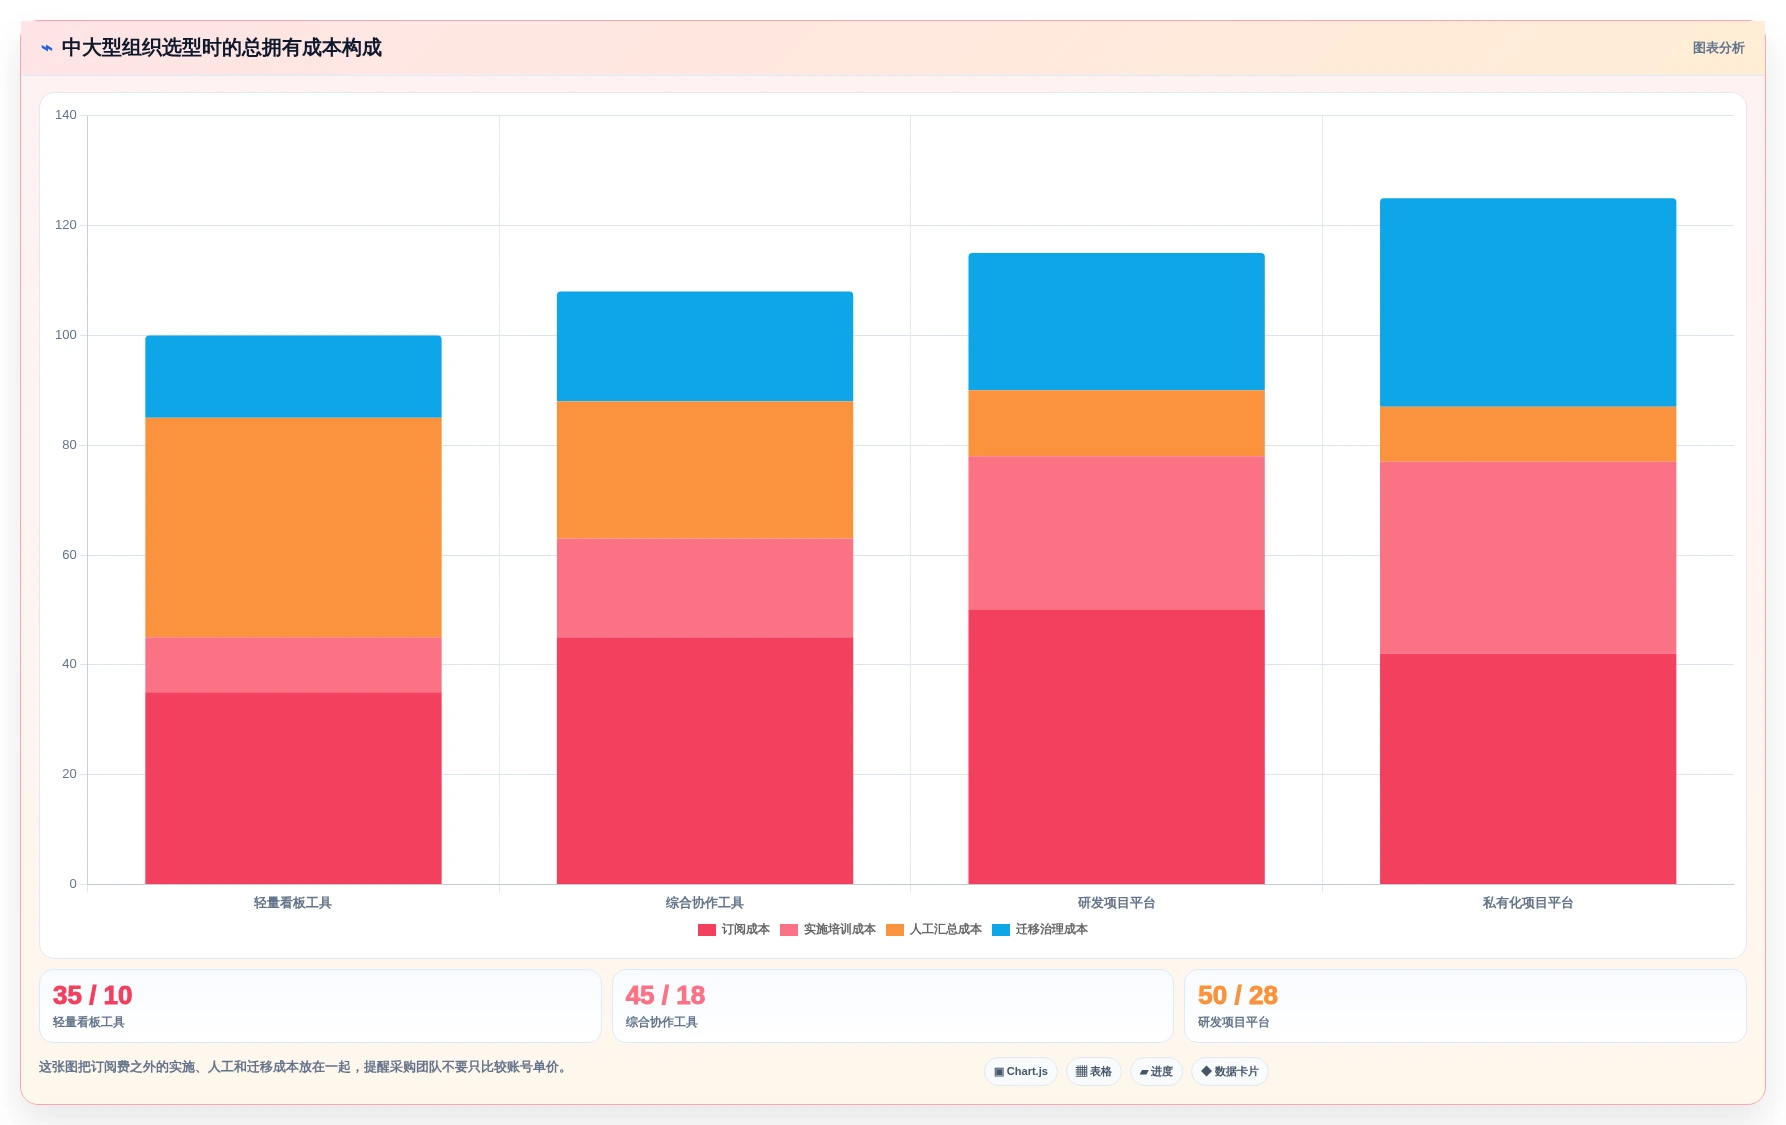Select the 45 / 18 综合协作工具 card
The height and width of the screenshot is (1125, 1786).
(892, 1006)
